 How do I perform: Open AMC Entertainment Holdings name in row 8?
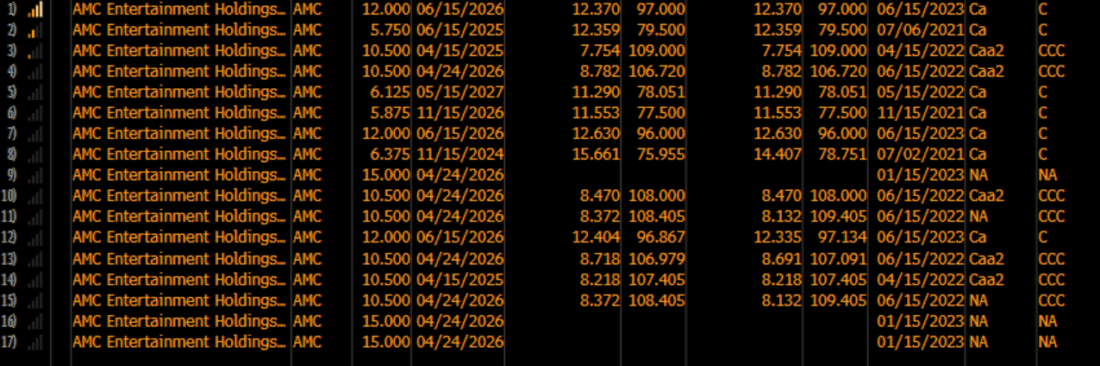[x=179, y=155]
